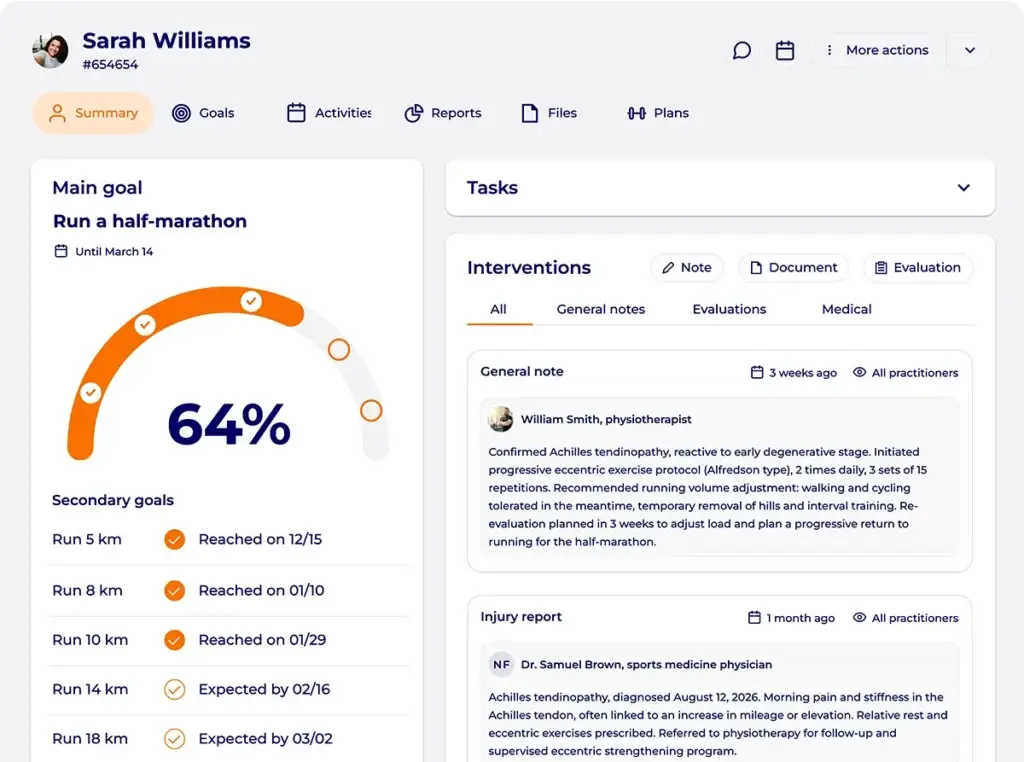Viewport: 1024px width, 762px height.
Task: Switch to the Goals tab
Action: (203, 113)
